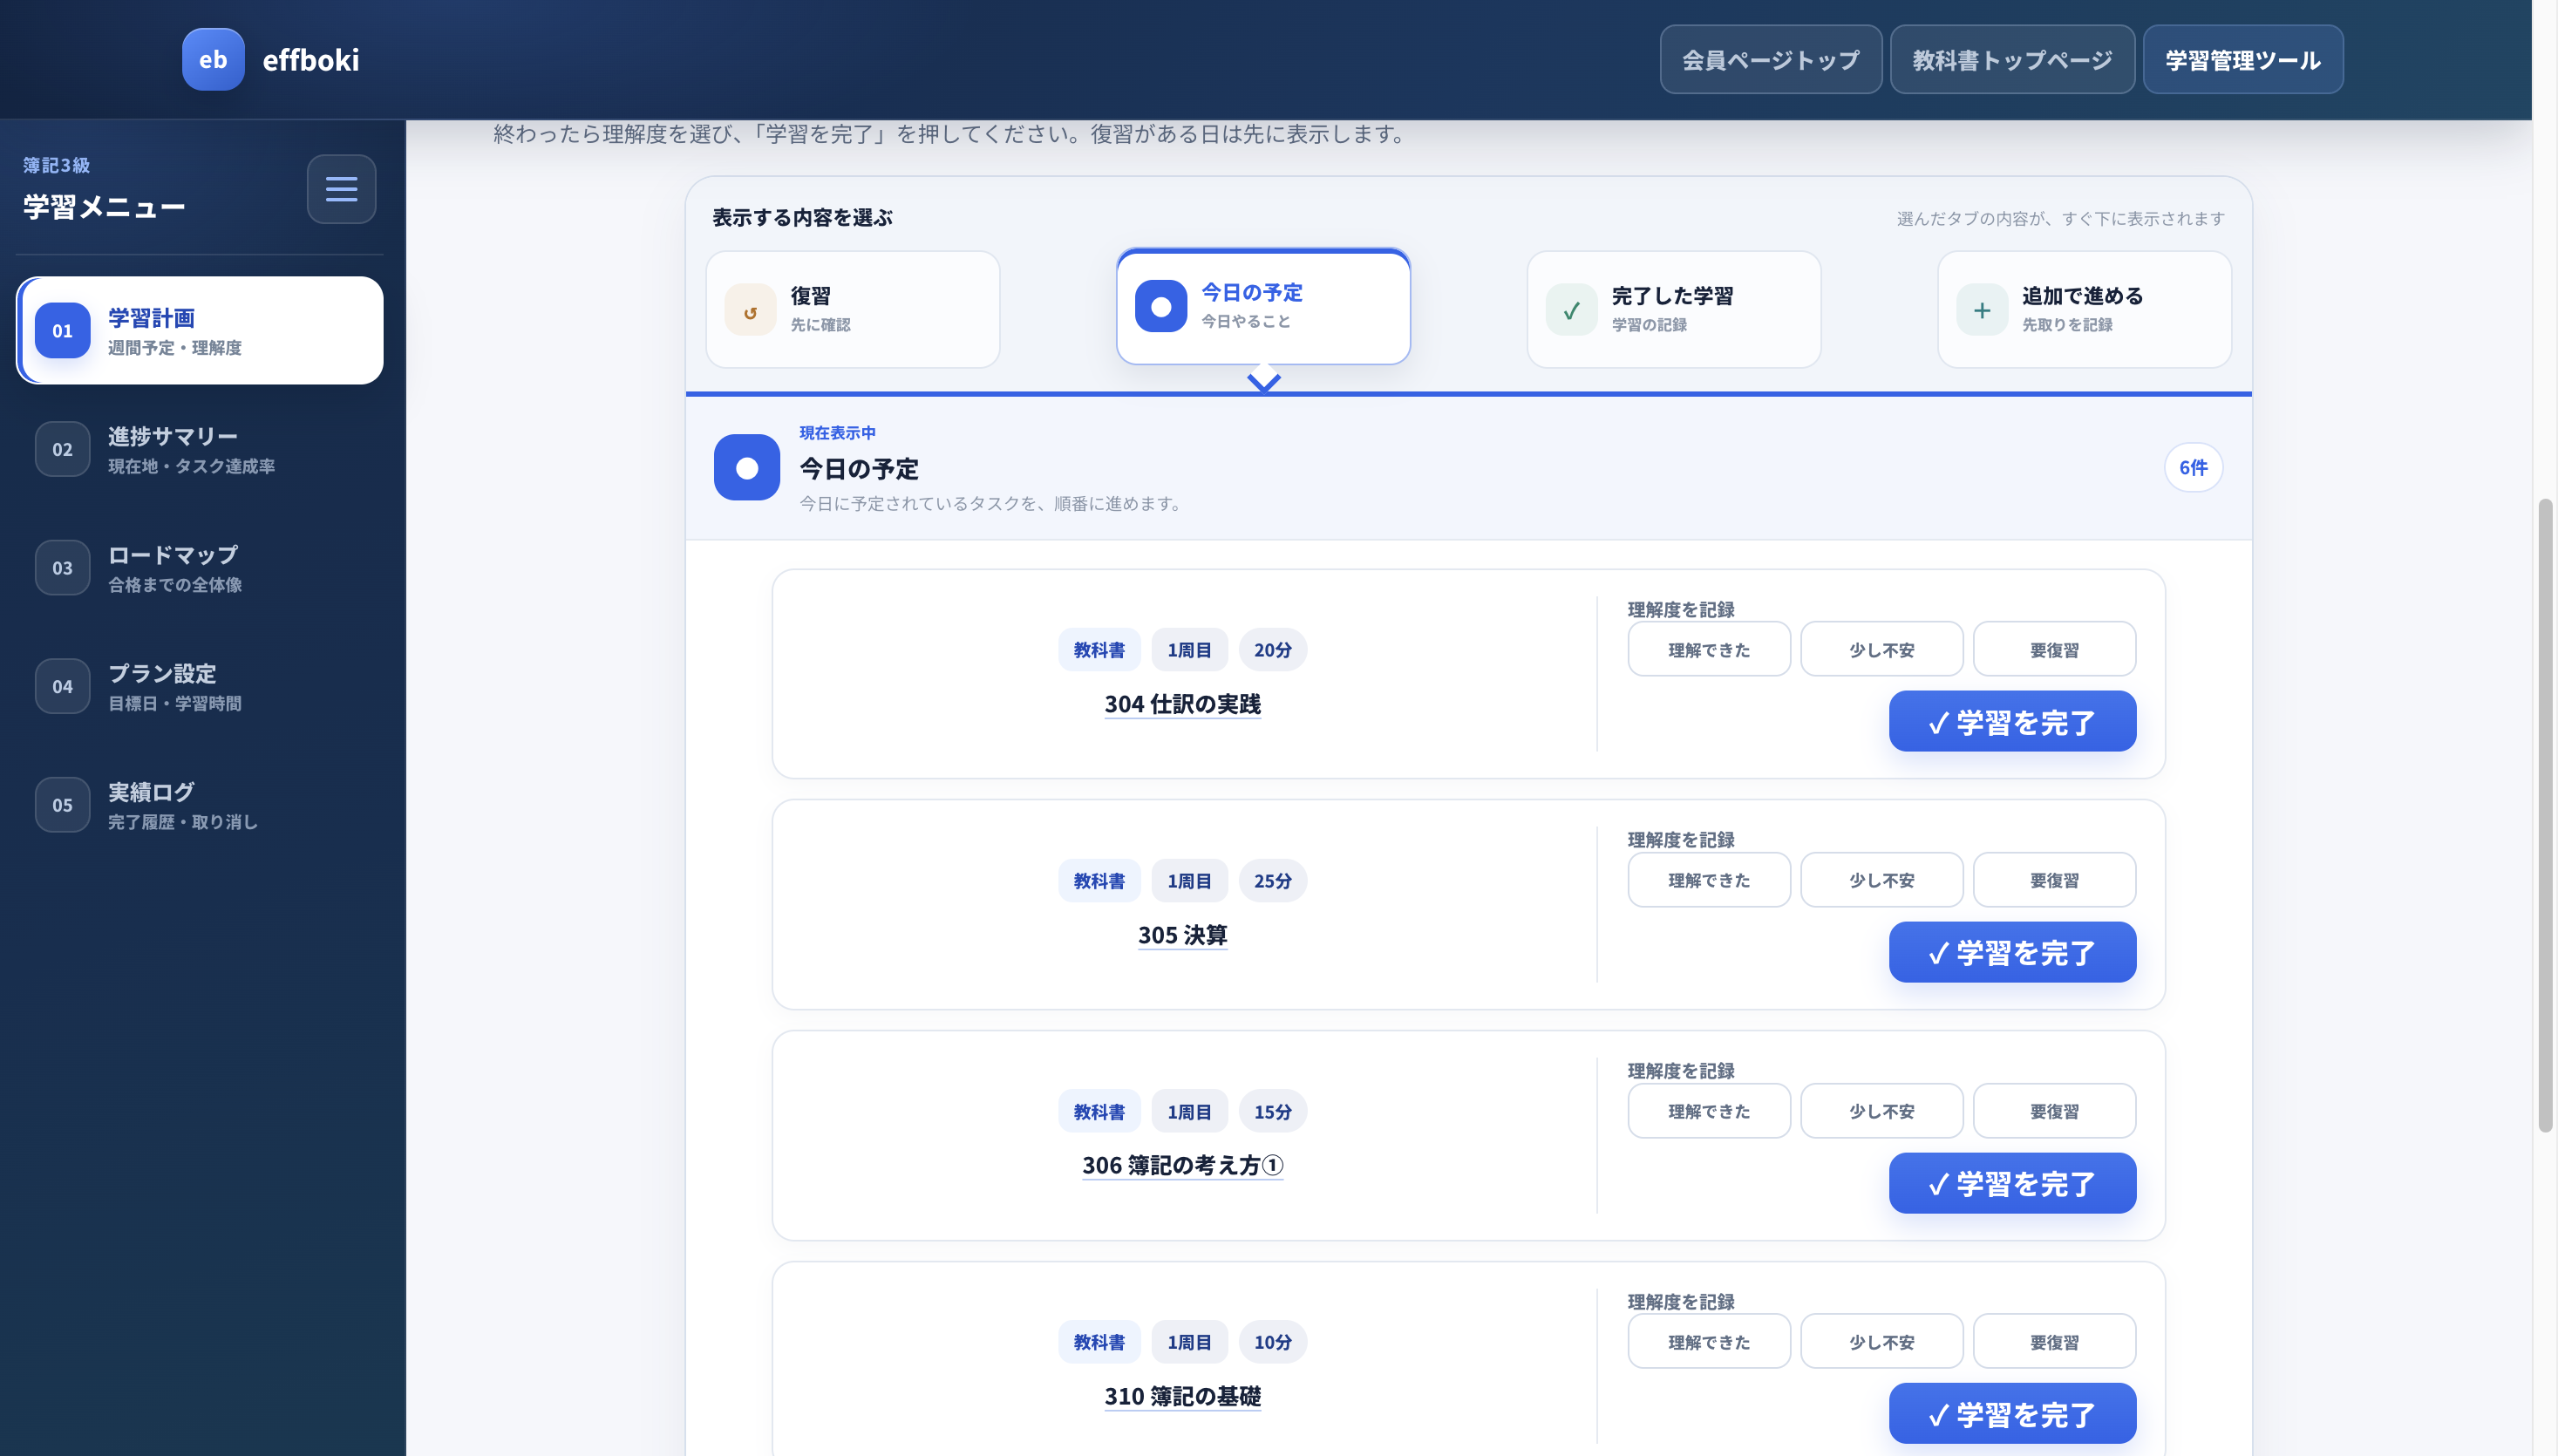Select 少し不安 for 310 簿記の基礎
Image resolution: width=2558 pixels, height=1456 pixels.
tap(1881, 1342)
